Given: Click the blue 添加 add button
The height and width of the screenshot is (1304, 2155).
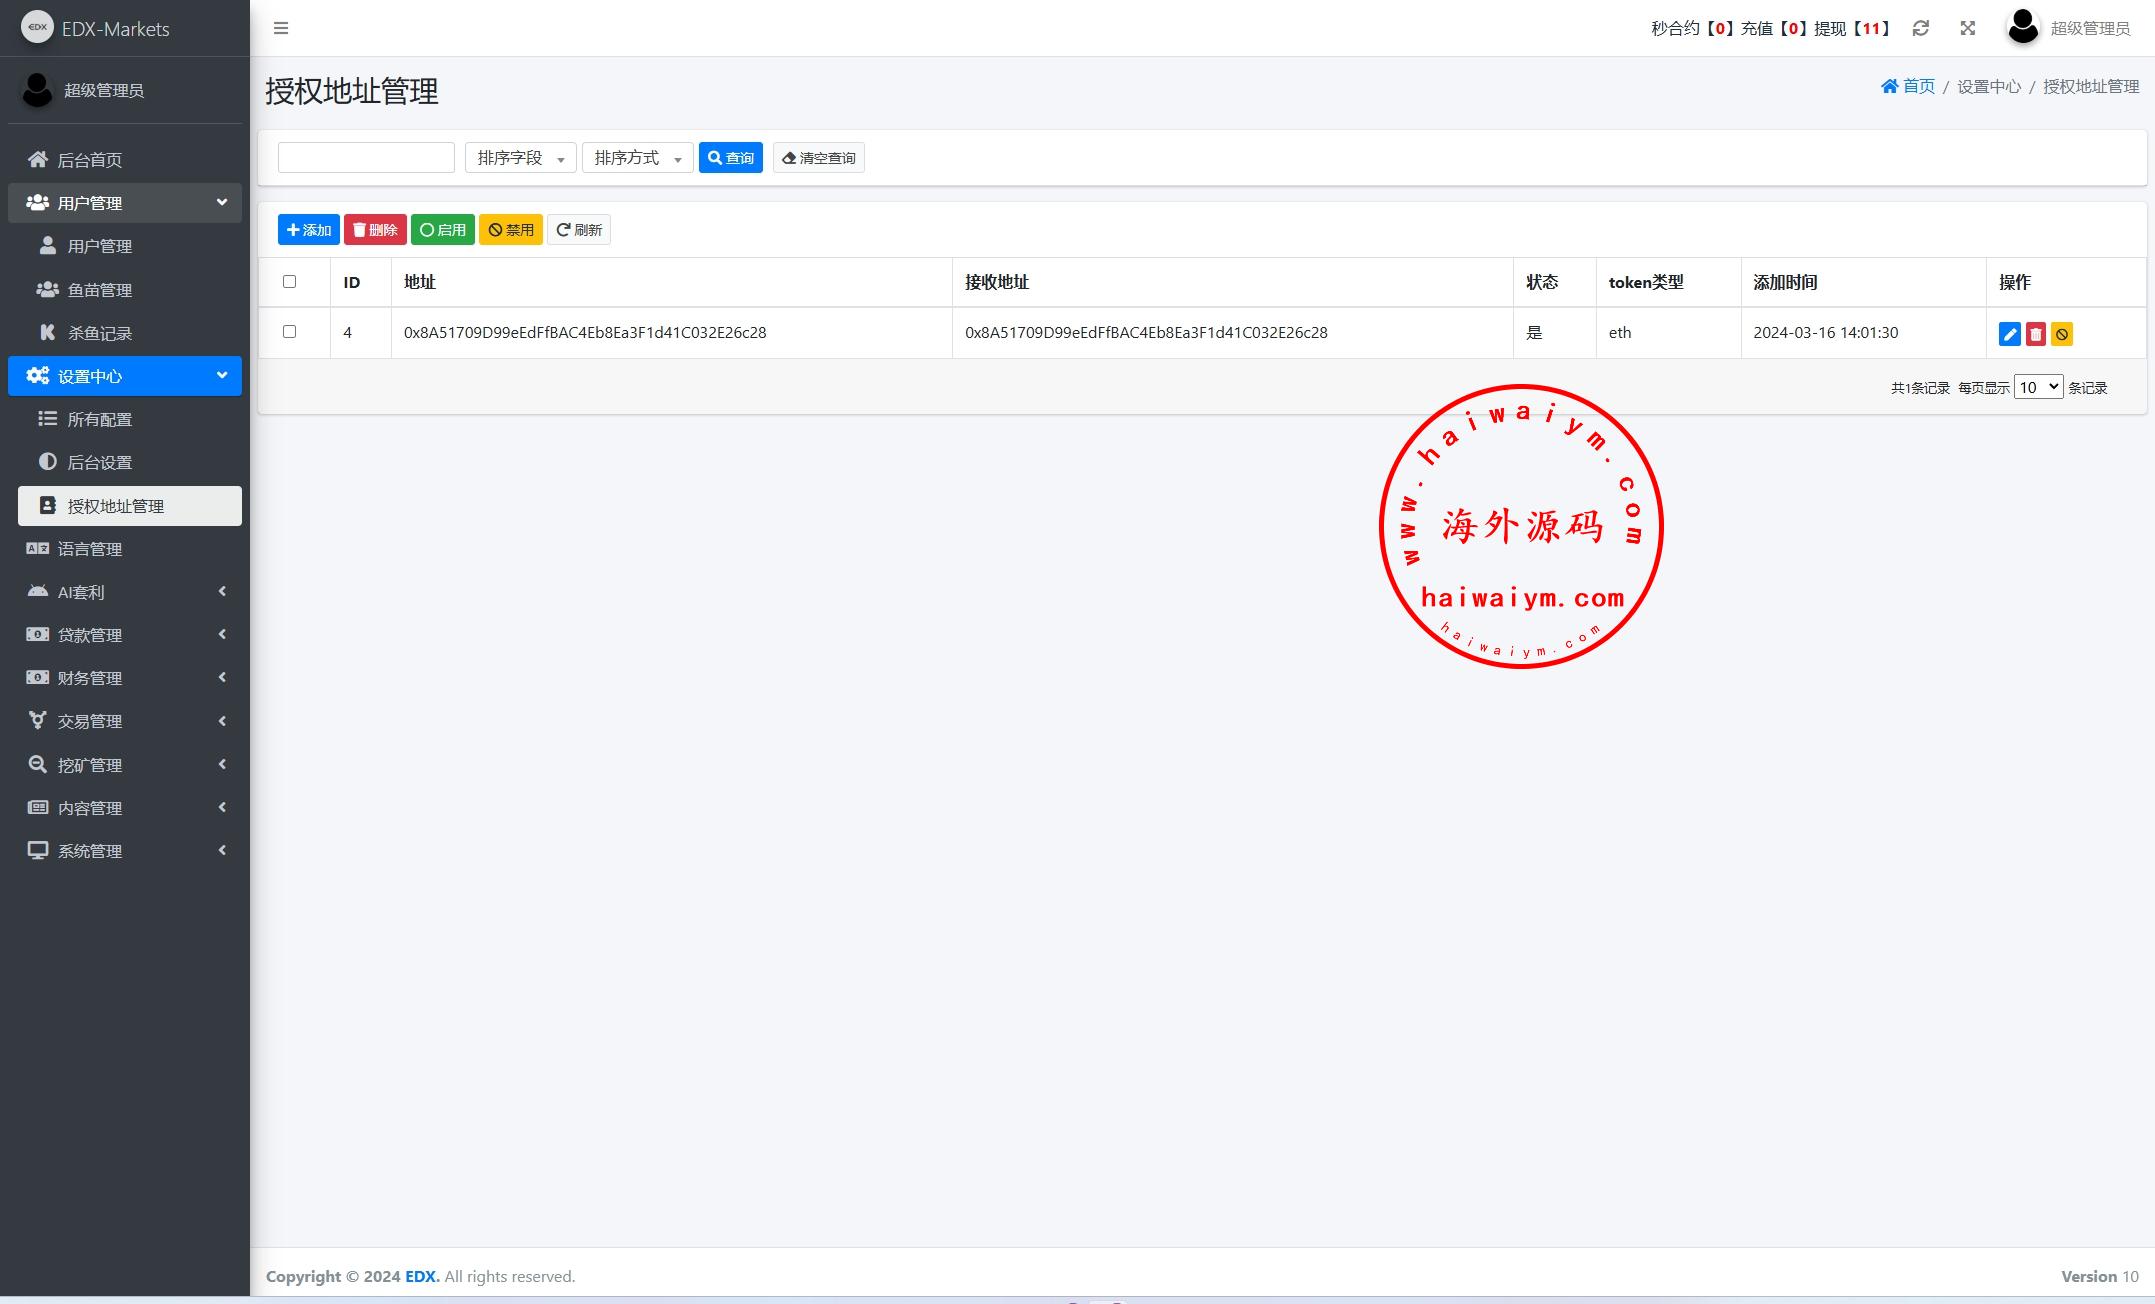Looking at the screenshot, I should pyautogui.click(x=308, y=230).
